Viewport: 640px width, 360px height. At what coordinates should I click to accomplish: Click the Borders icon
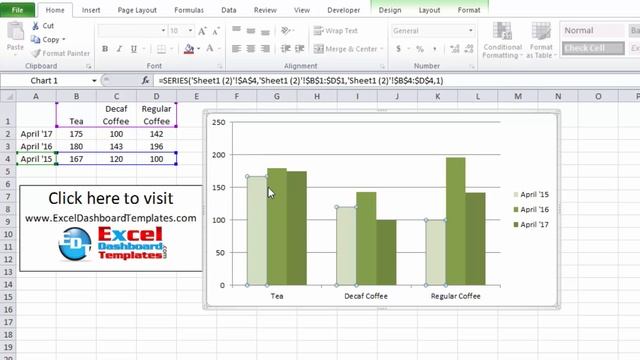tap(161, 49)
